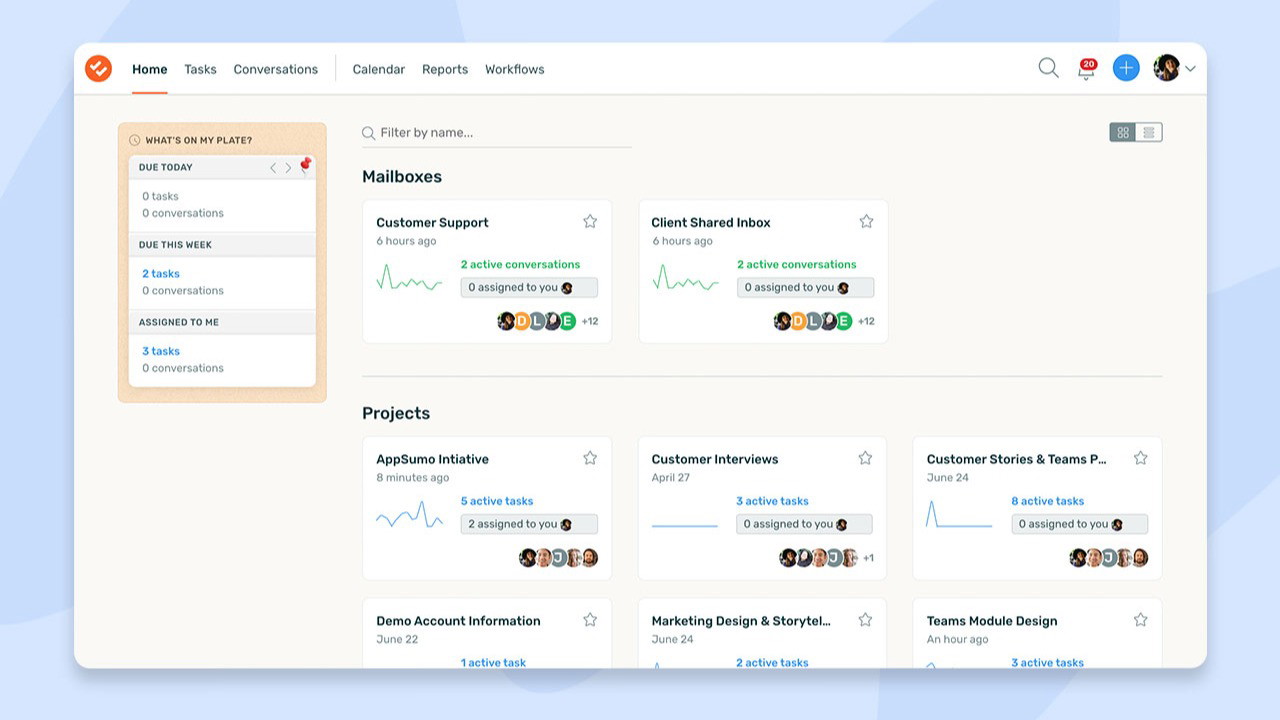The image size is (1280, 720).
Task: Switch to list view layout
Action: (x=1149, y=132)
